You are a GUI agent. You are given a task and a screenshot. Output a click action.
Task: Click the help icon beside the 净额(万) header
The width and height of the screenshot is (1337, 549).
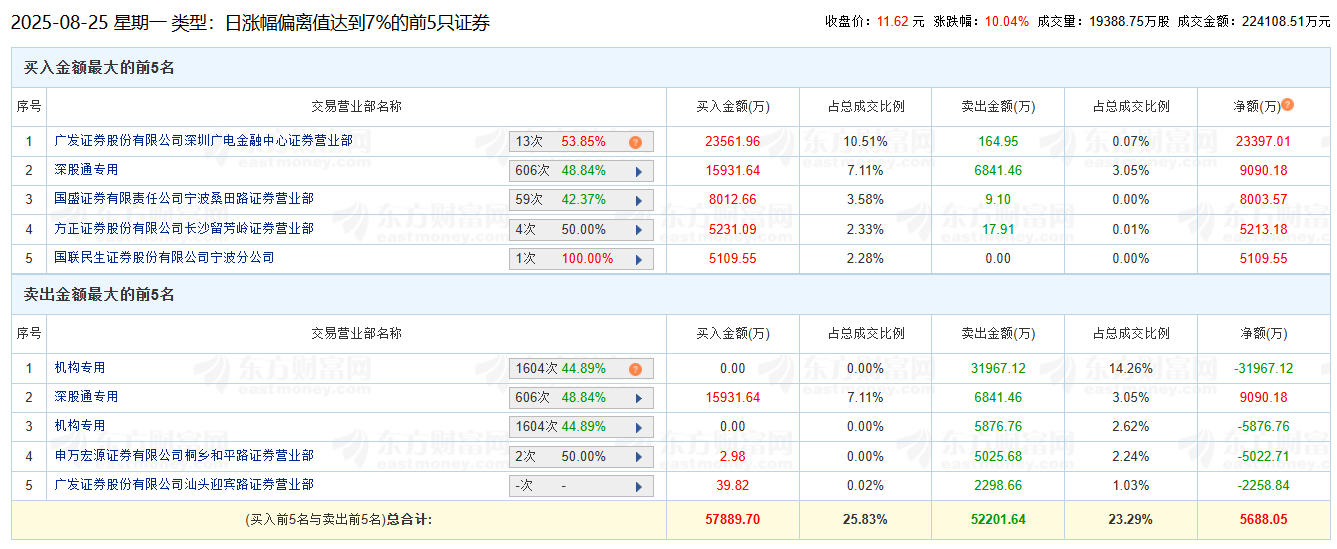[1287, 105]
